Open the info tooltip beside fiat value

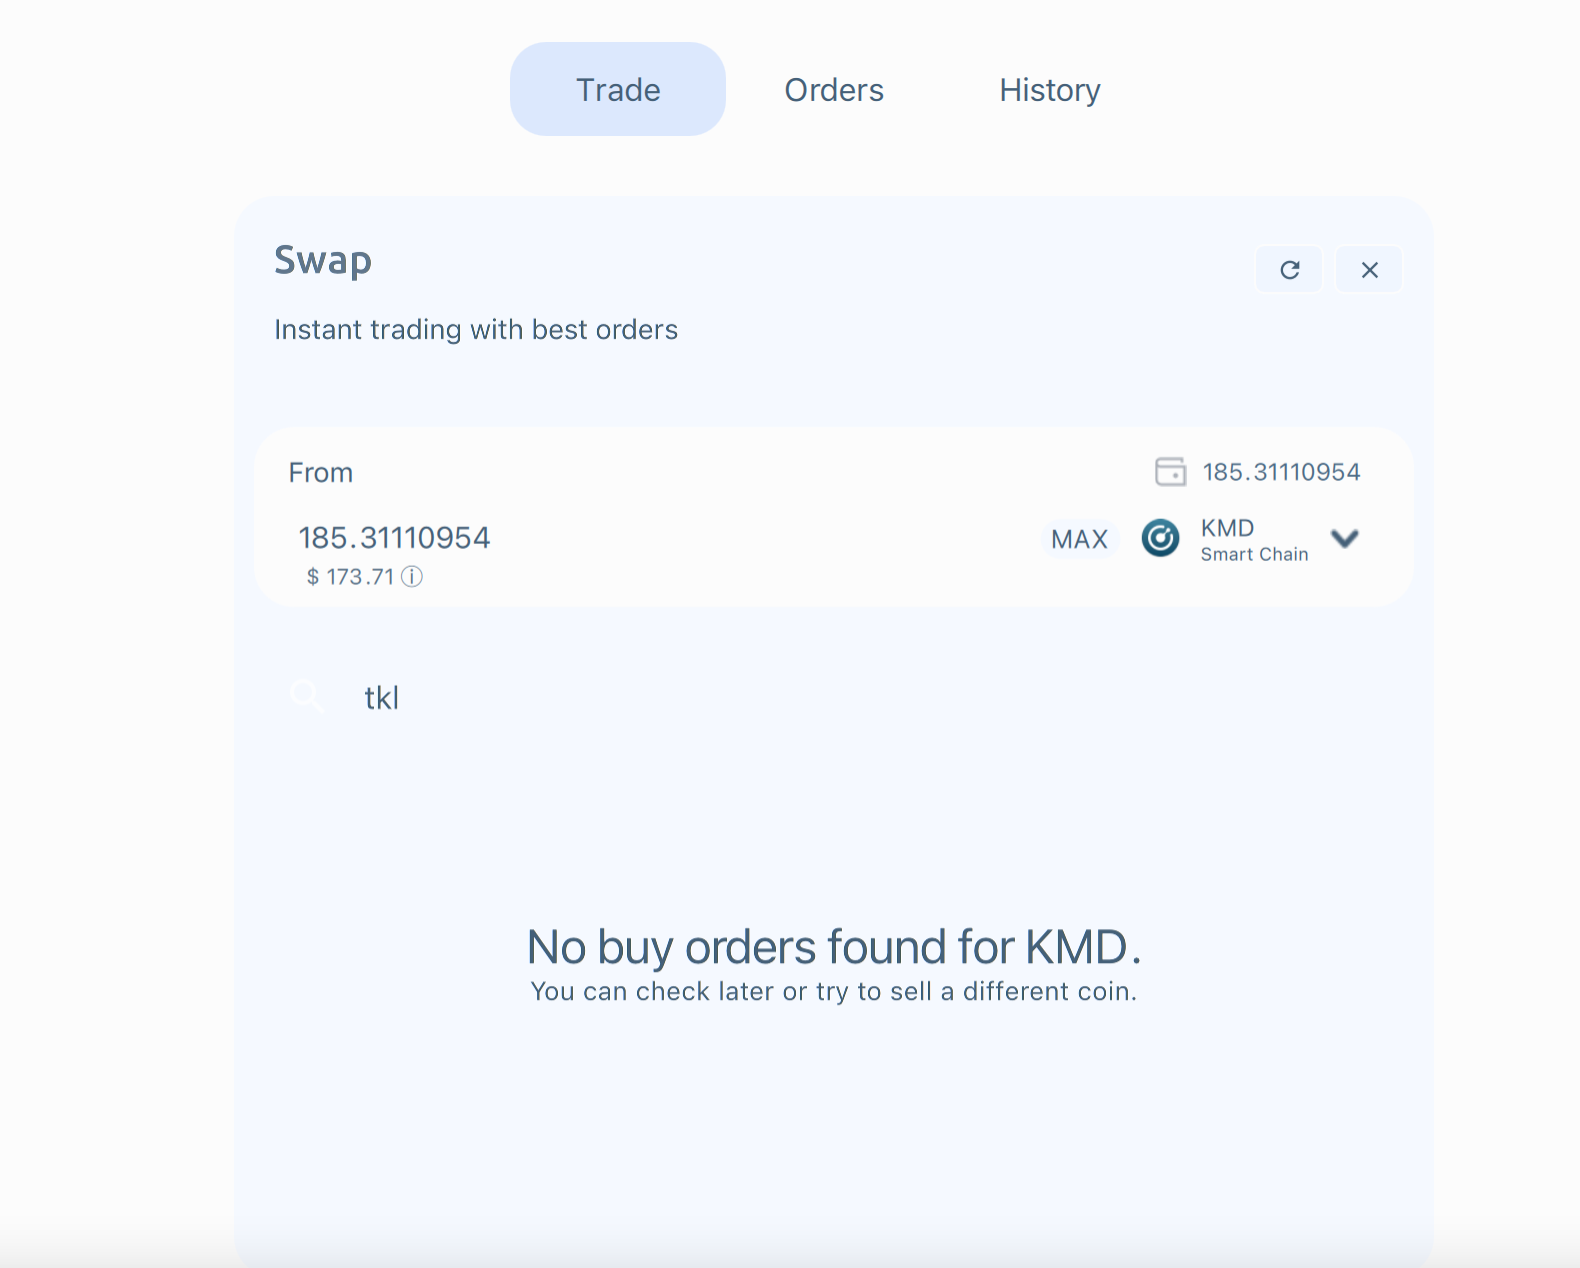(x=412, y=576)
